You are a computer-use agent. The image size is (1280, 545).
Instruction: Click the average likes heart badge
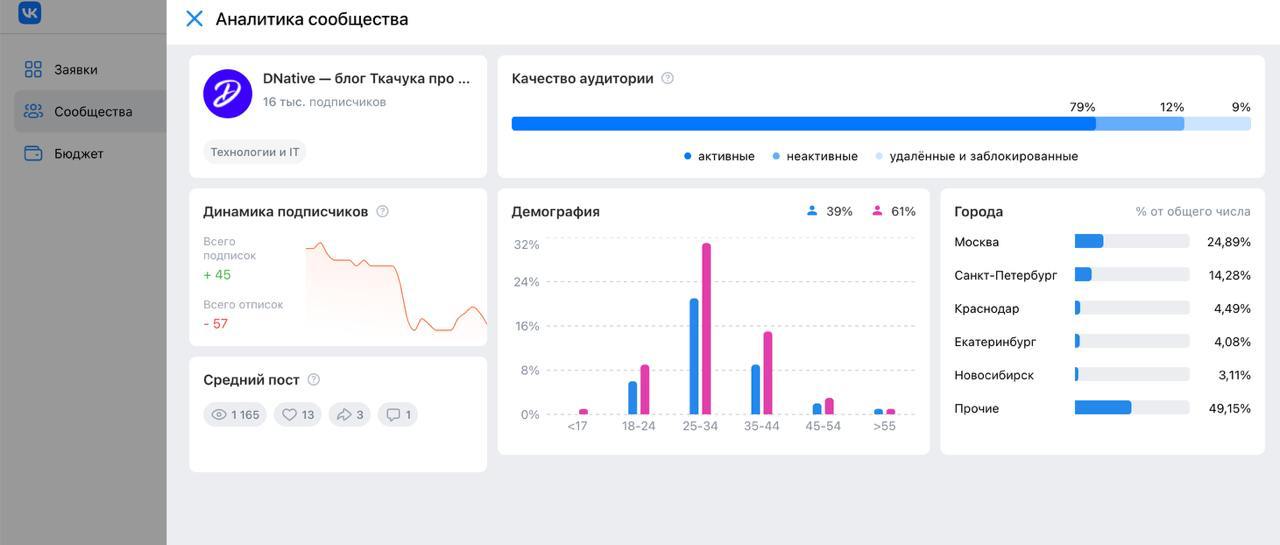pos(298,415)
